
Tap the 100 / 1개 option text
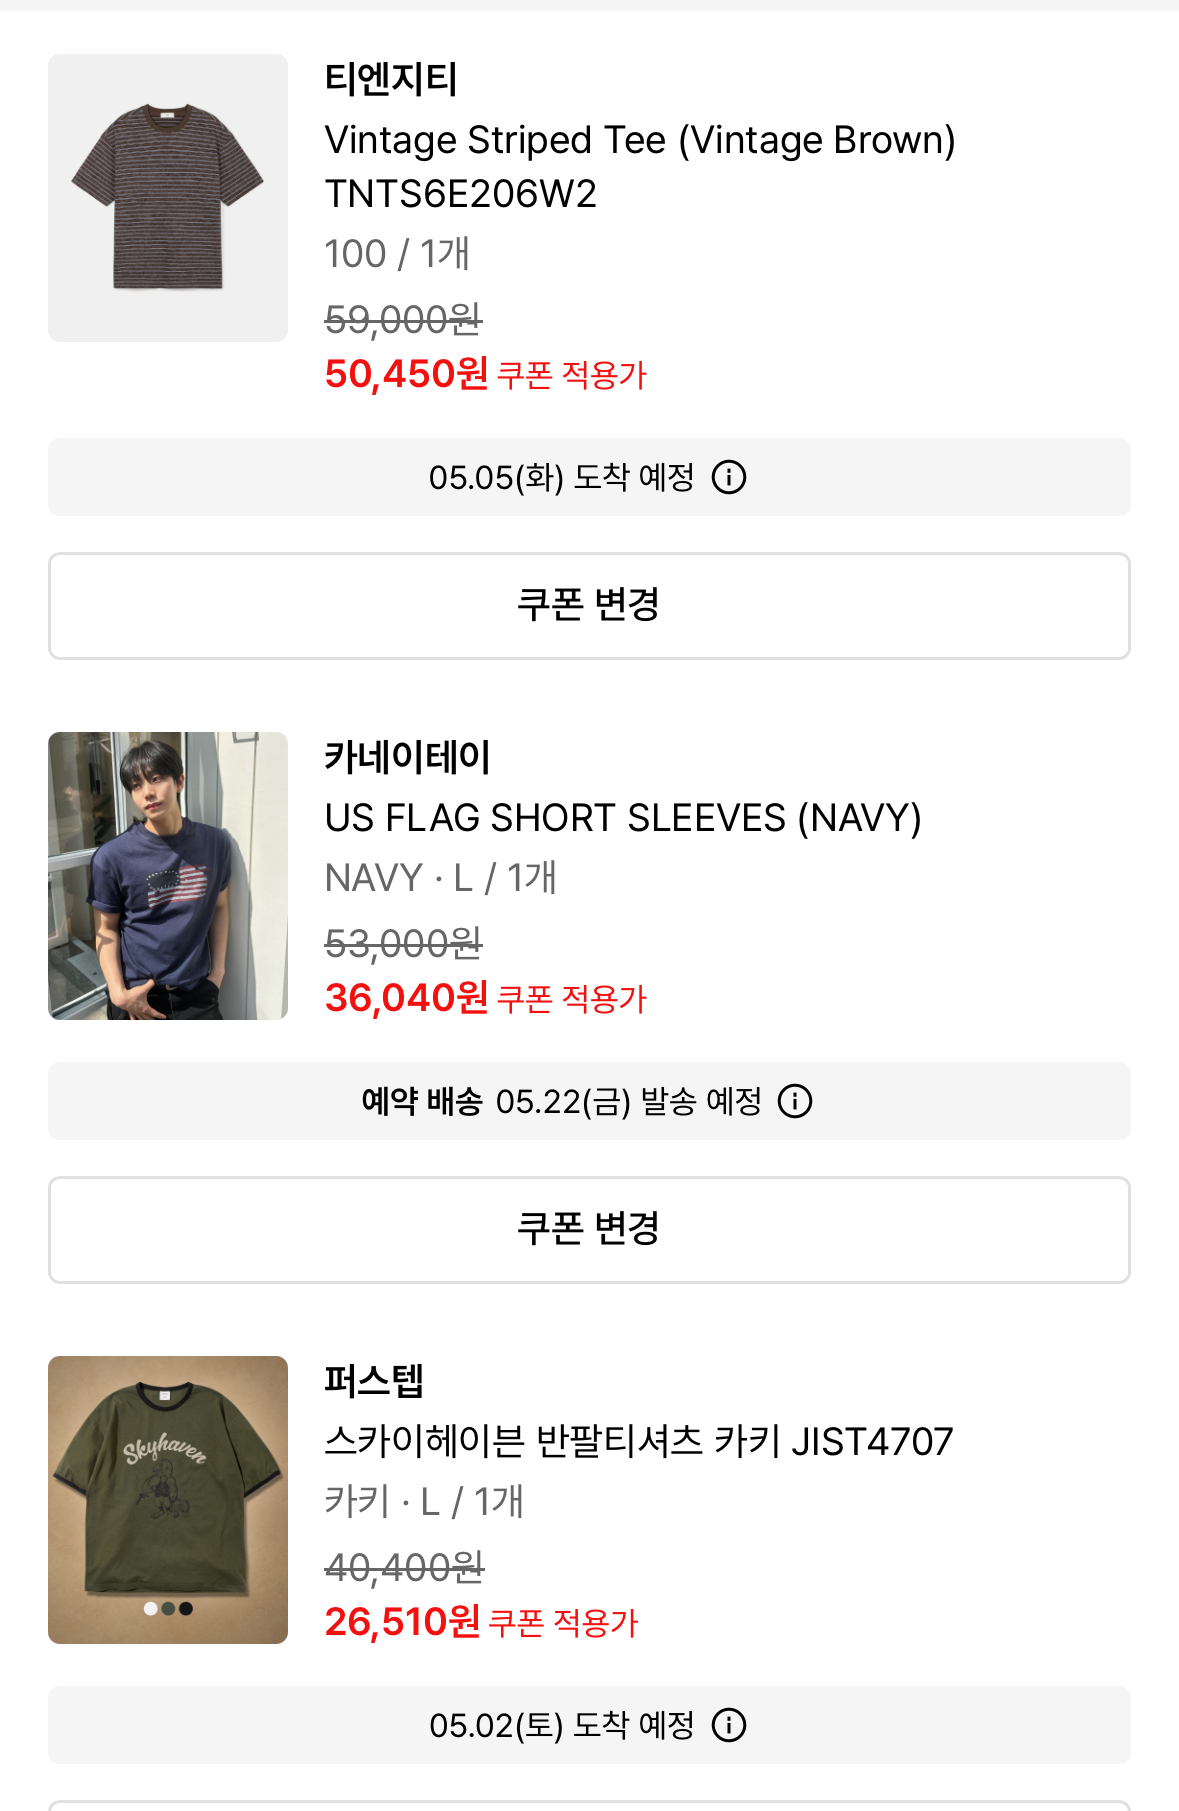397,254
